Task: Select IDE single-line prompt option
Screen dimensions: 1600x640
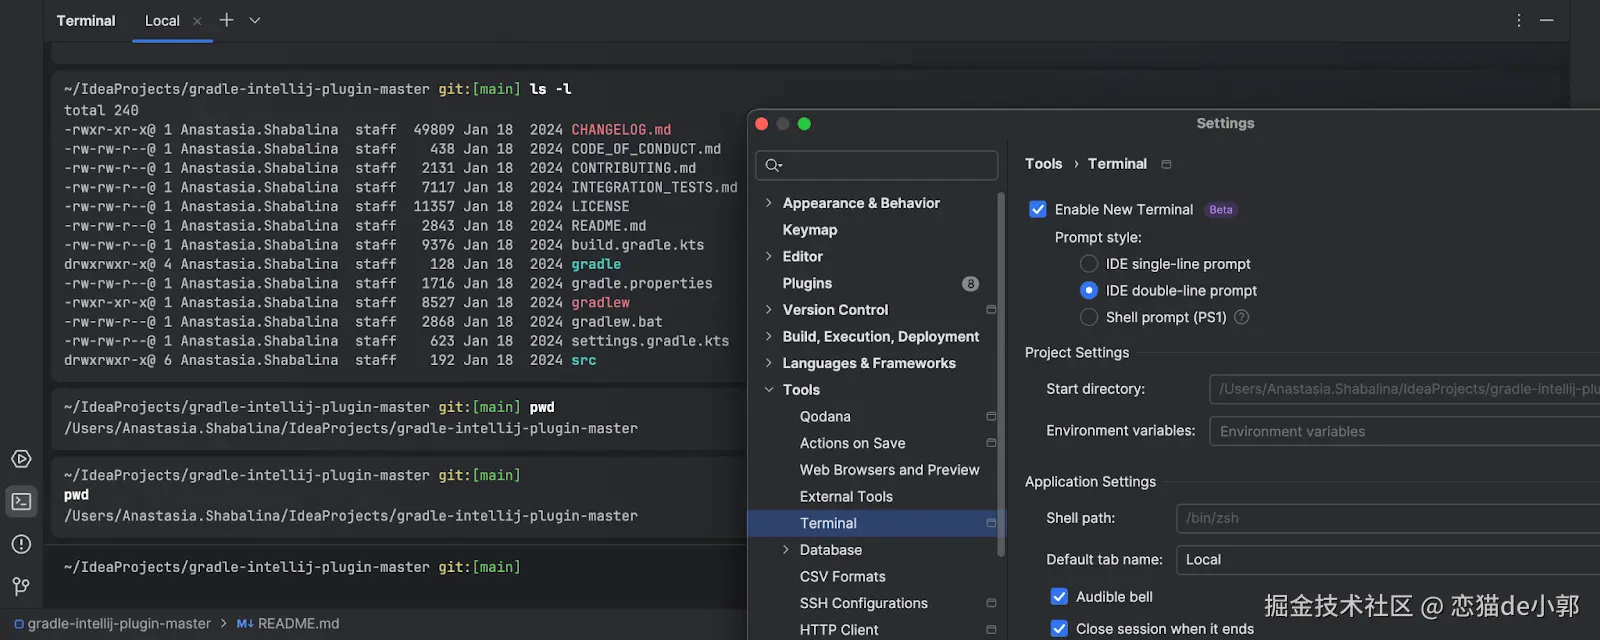Action: 1089,264
